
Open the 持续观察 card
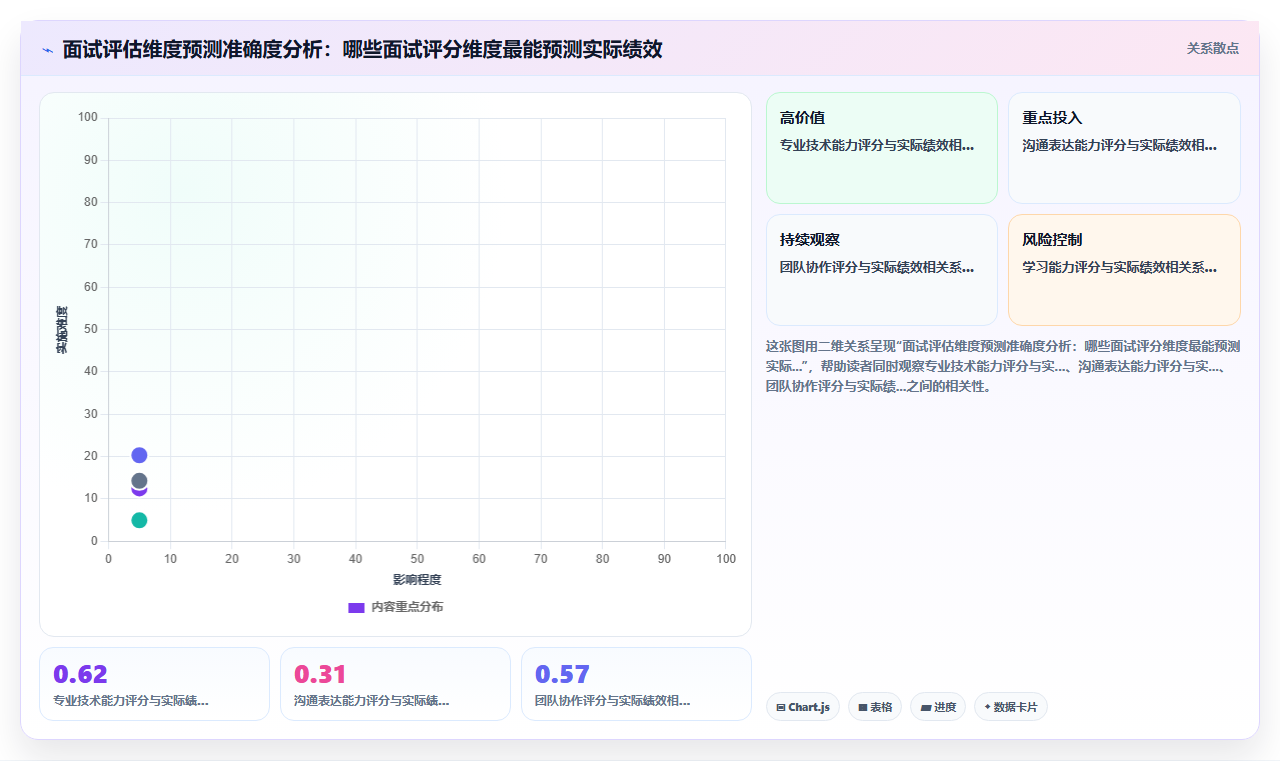[882, 270]
